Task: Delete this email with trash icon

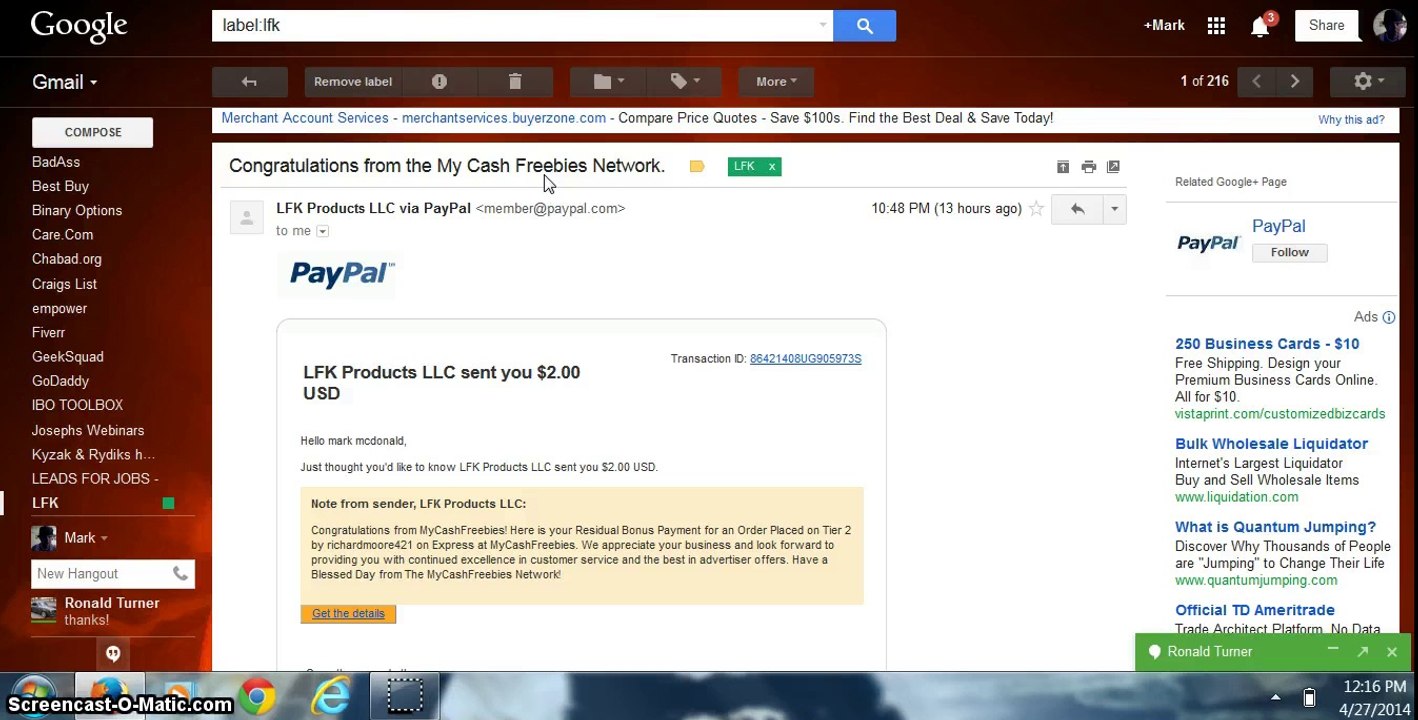Action: 515,82
